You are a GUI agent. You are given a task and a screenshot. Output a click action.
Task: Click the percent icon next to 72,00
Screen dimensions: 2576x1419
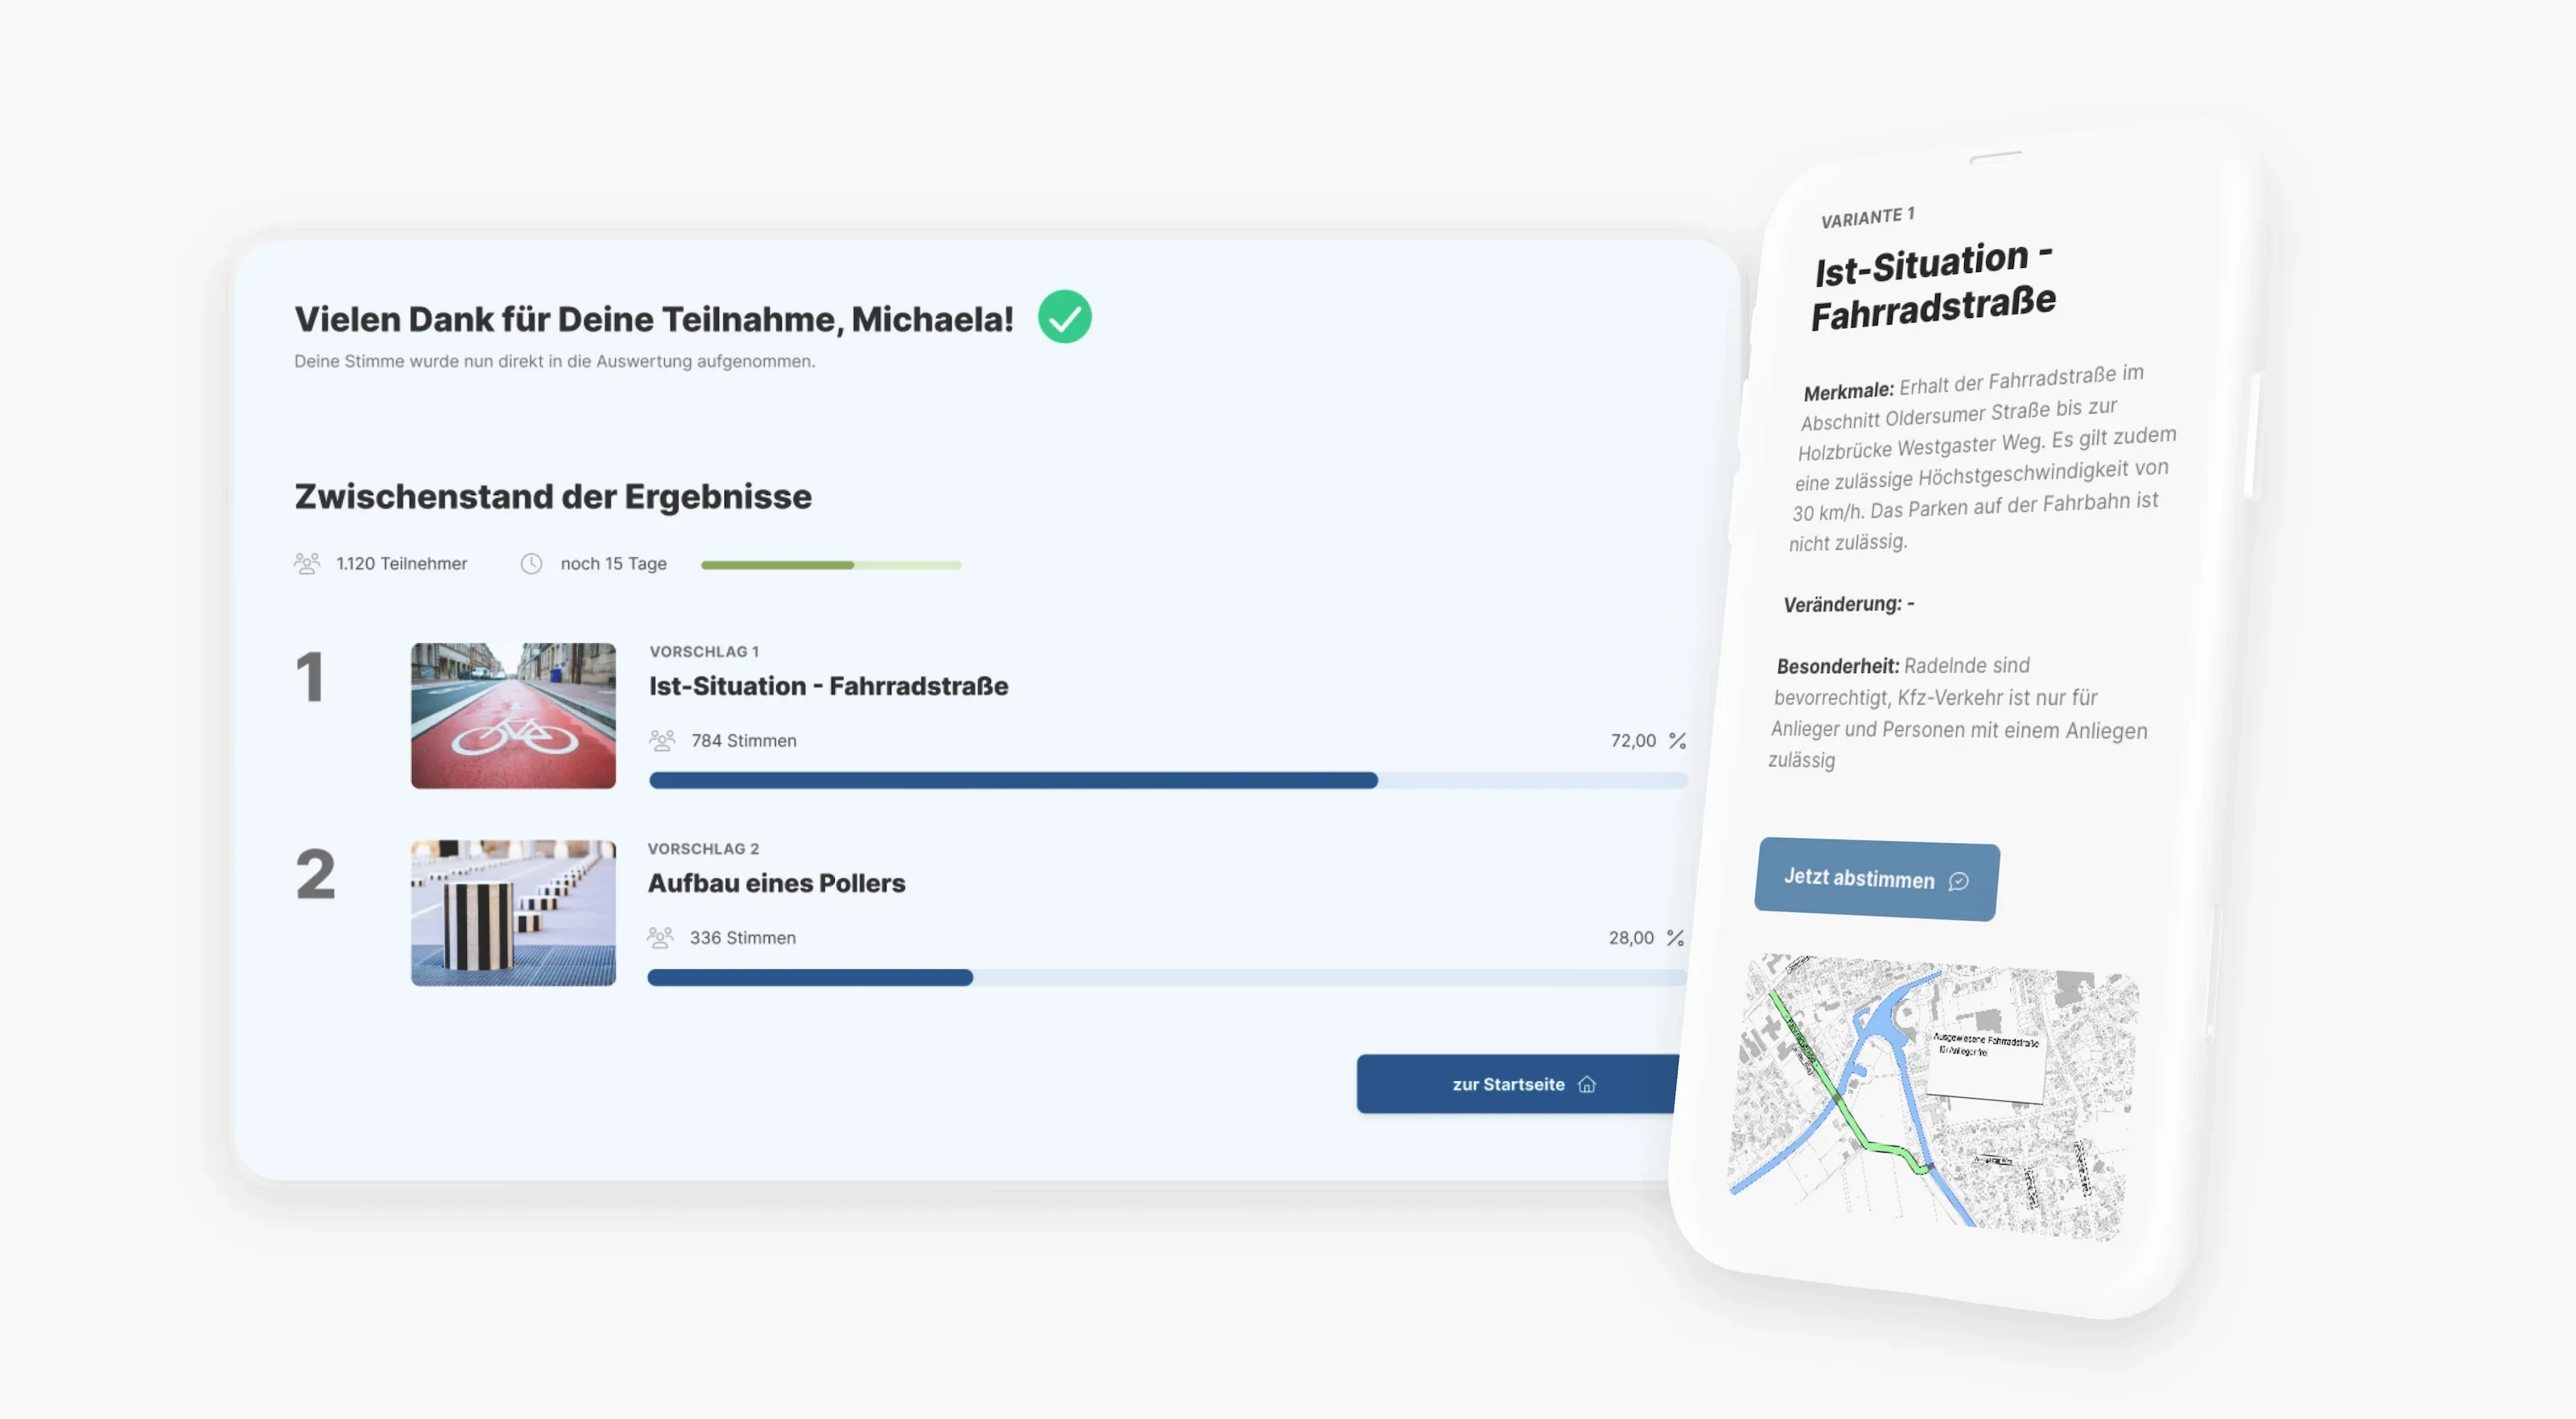[x=1677, y=740]
